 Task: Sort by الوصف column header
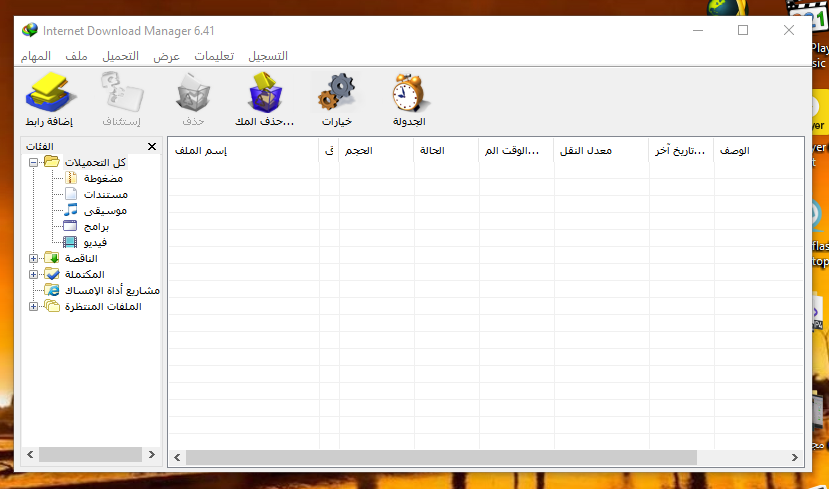(759, 151)
